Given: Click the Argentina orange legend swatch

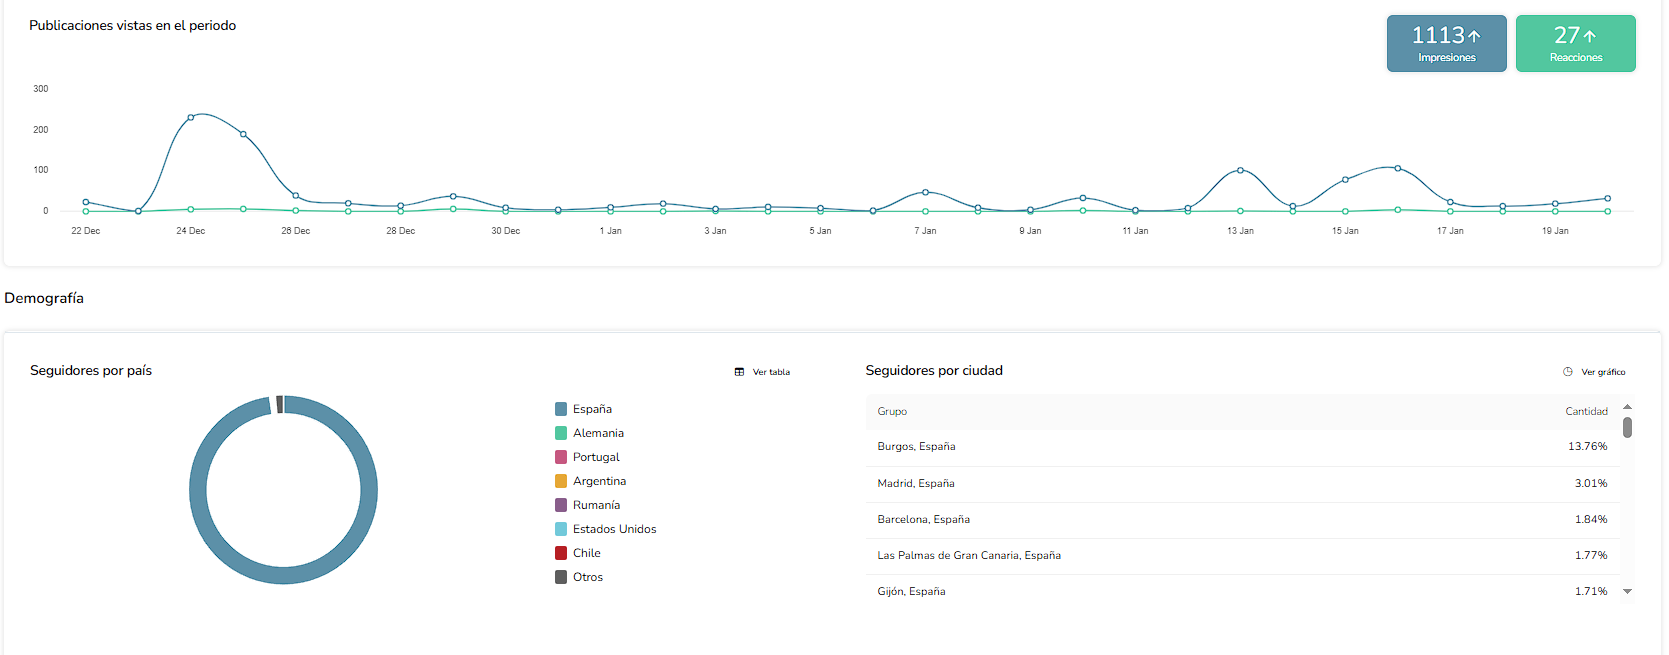Looking at the screenshot, I should [561, 481].
